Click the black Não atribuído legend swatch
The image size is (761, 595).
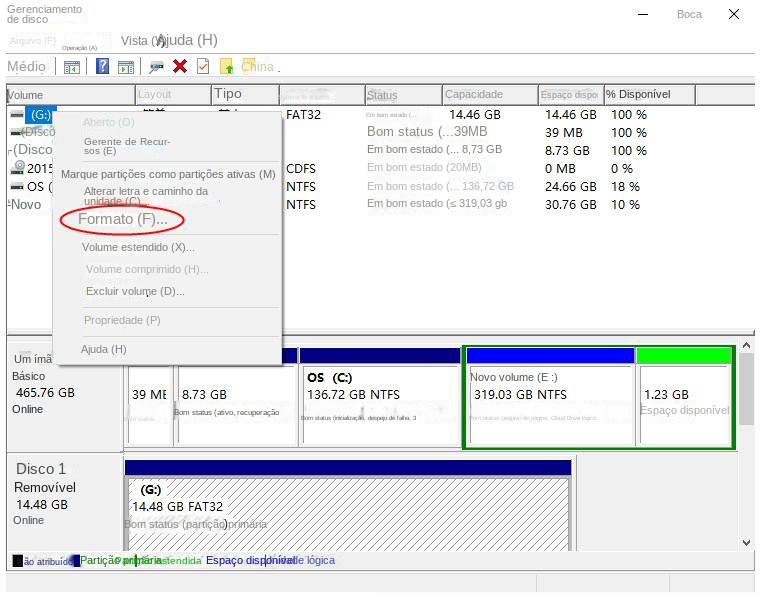(17, 561)
